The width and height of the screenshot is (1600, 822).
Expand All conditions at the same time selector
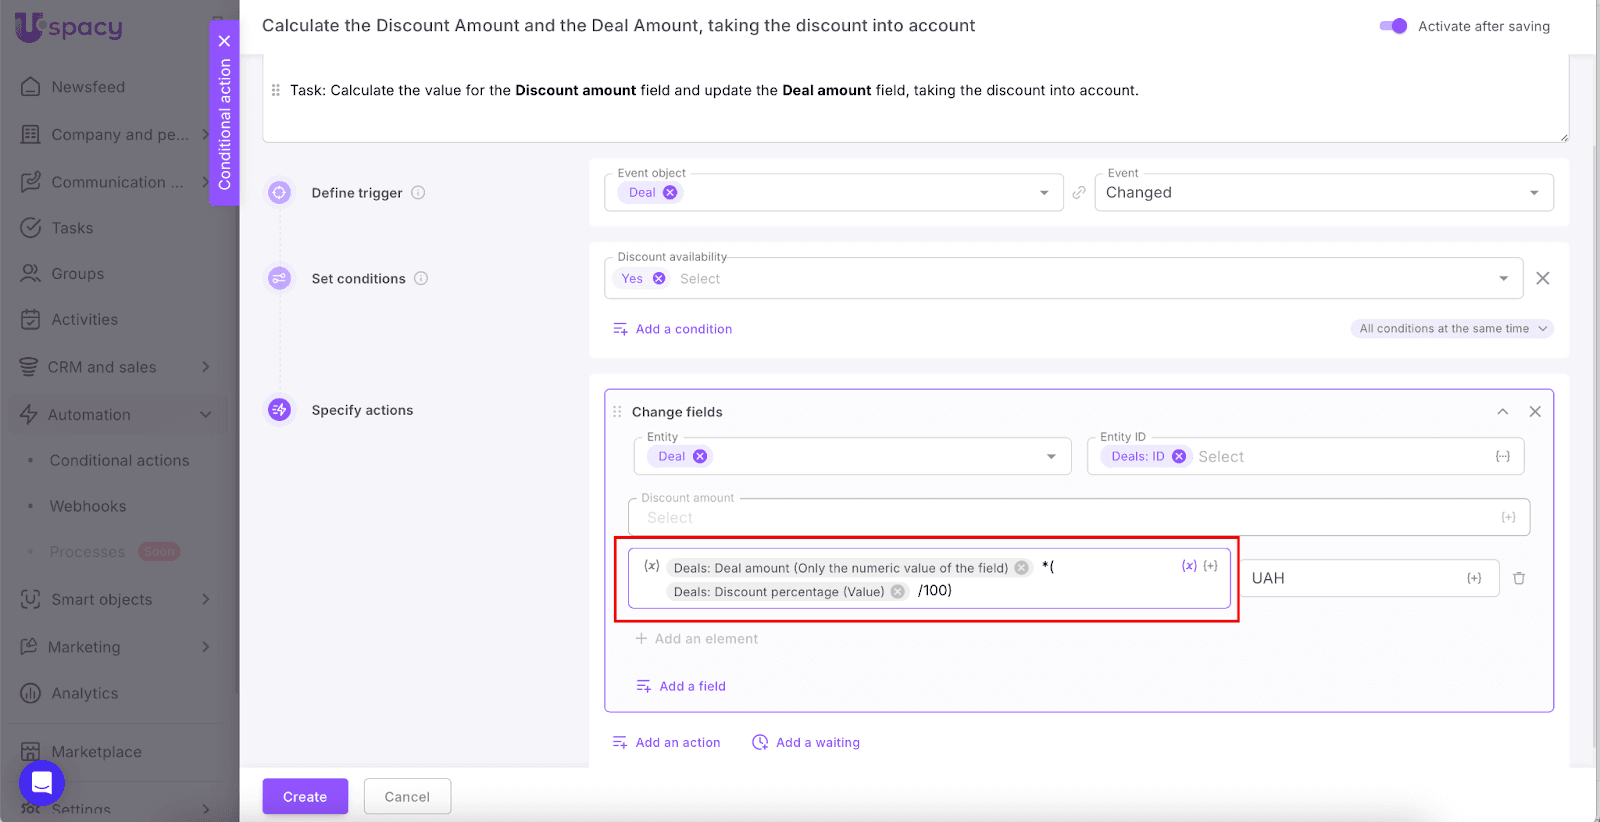(x=1452, y=329)
